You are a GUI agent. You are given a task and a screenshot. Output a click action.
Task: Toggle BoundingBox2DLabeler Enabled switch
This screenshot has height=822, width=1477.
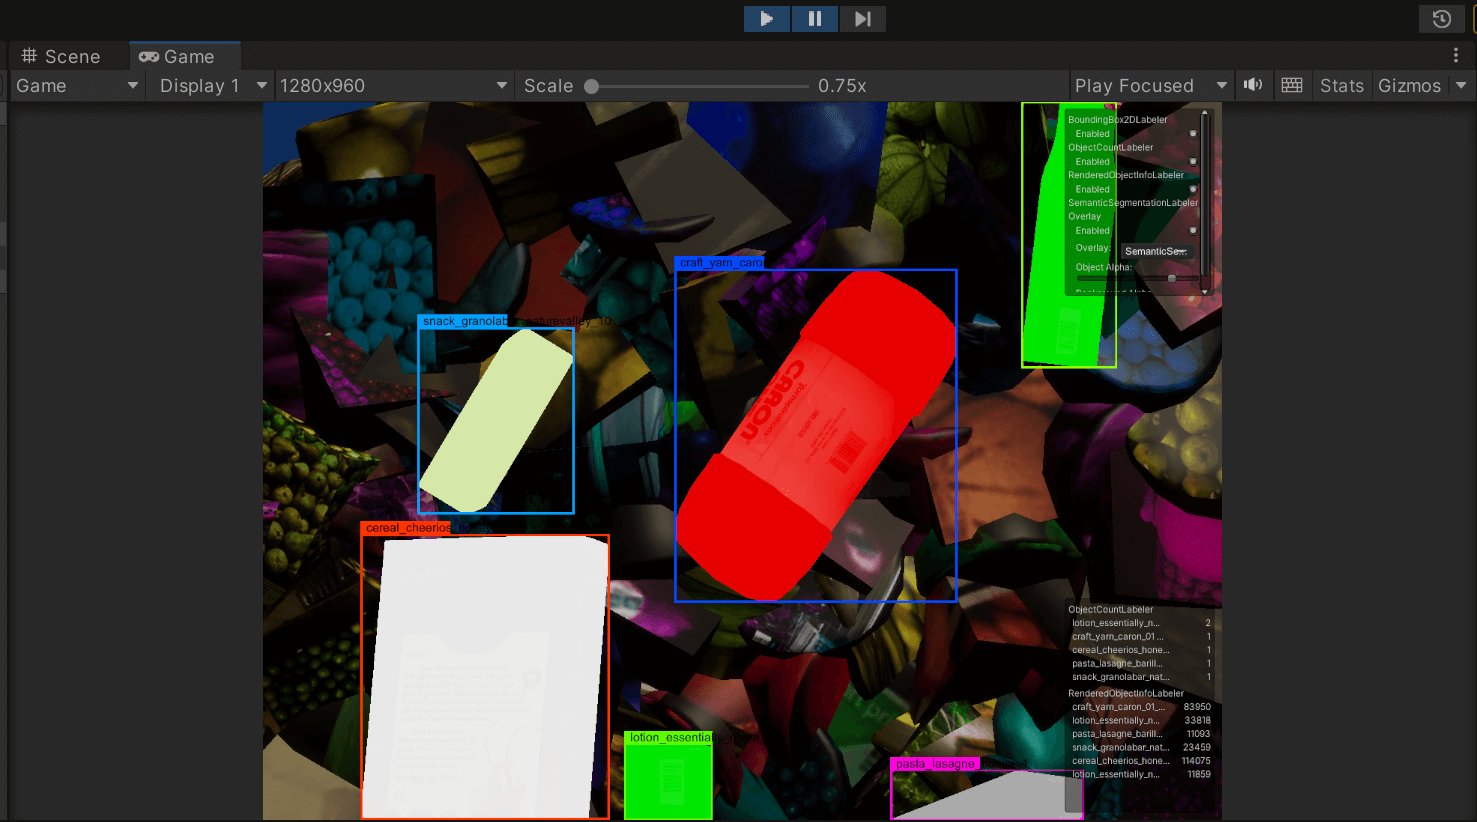pos(1193,134)
